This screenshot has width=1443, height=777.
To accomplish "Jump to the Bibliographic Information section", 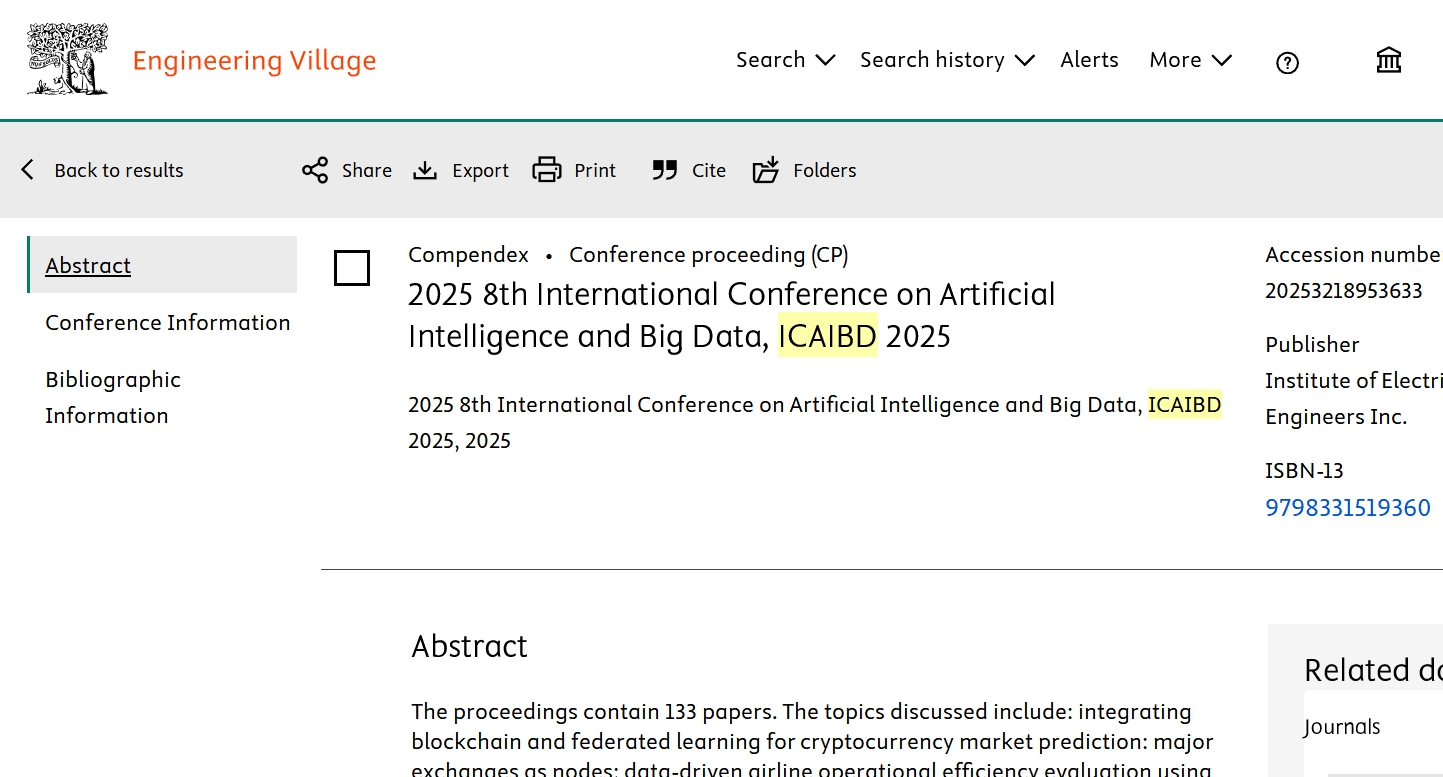I will click(113, 397).
